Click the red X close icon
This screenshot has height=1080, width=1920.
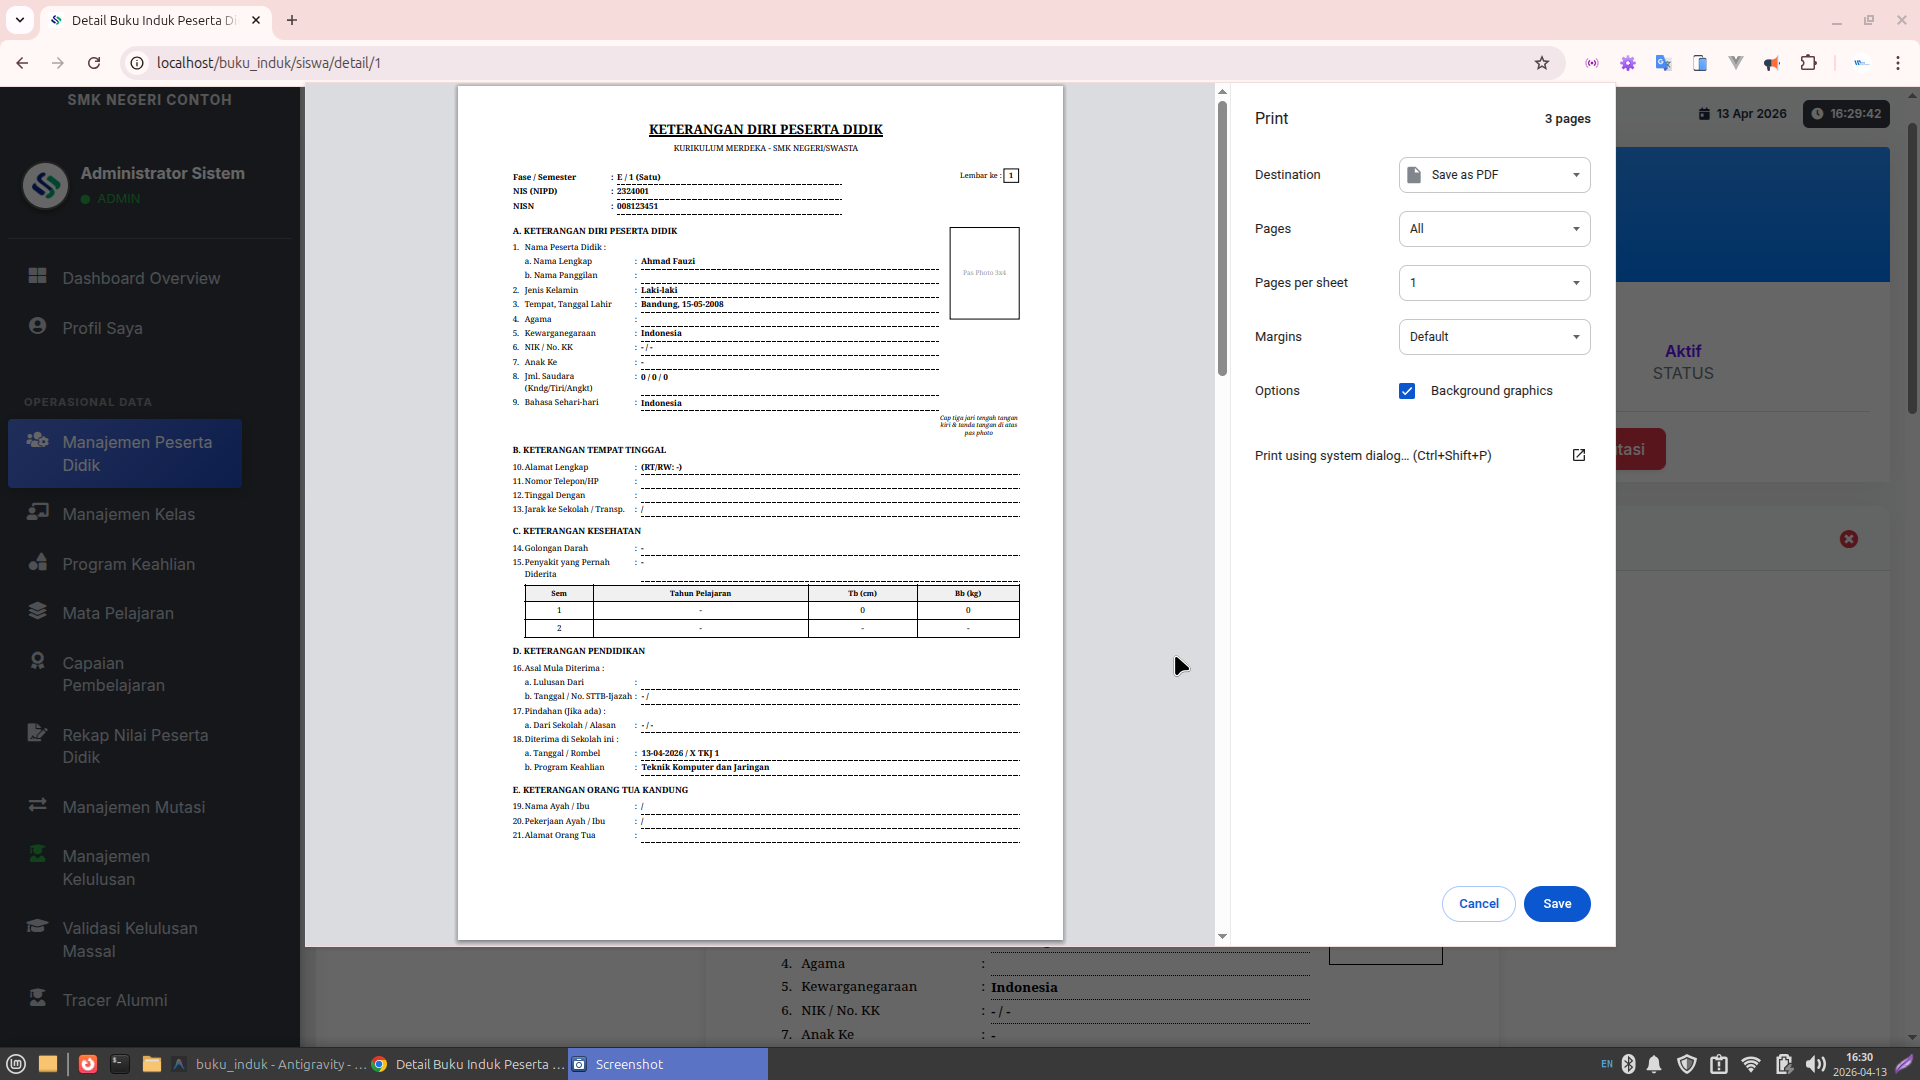click(1849, 539)
